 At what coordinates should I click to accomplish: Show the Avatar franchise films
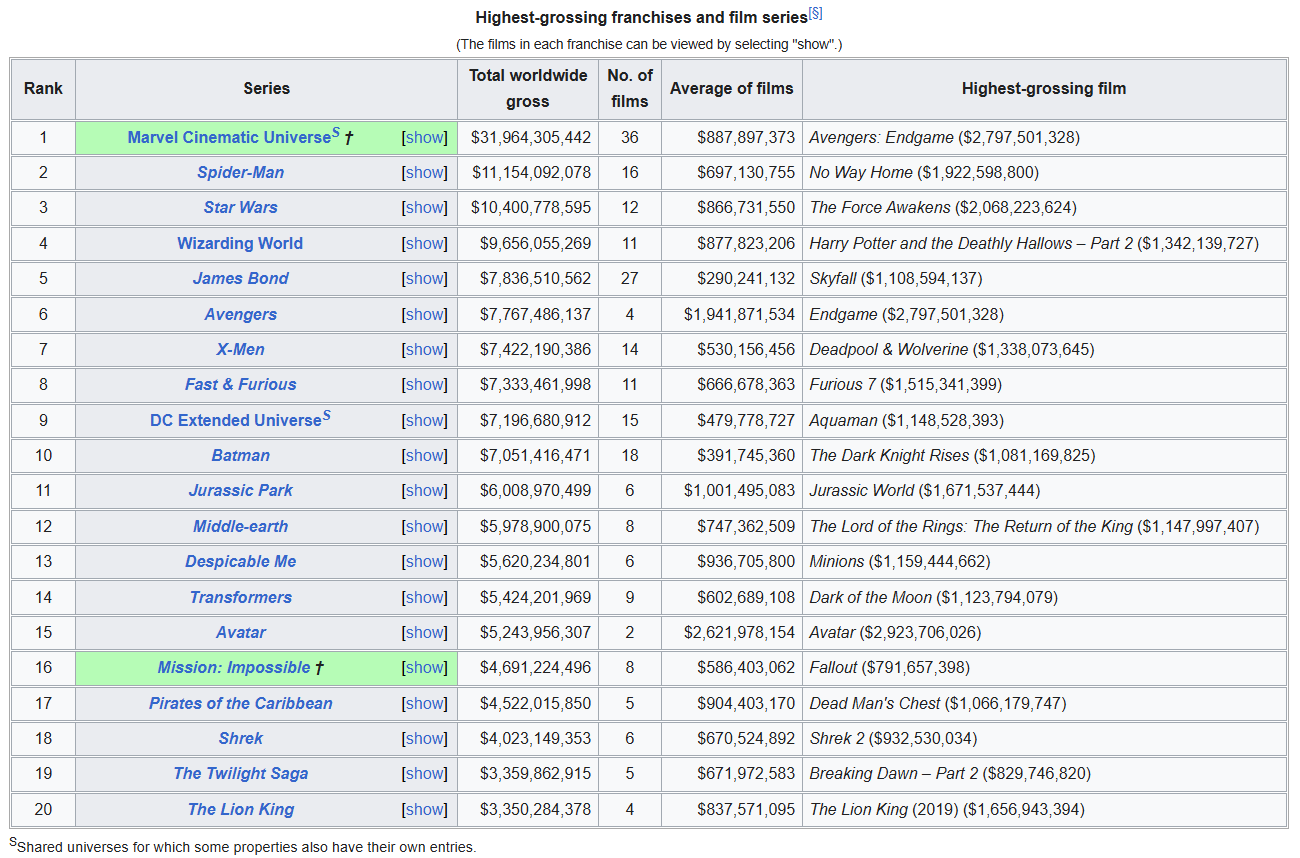[424, 633]
